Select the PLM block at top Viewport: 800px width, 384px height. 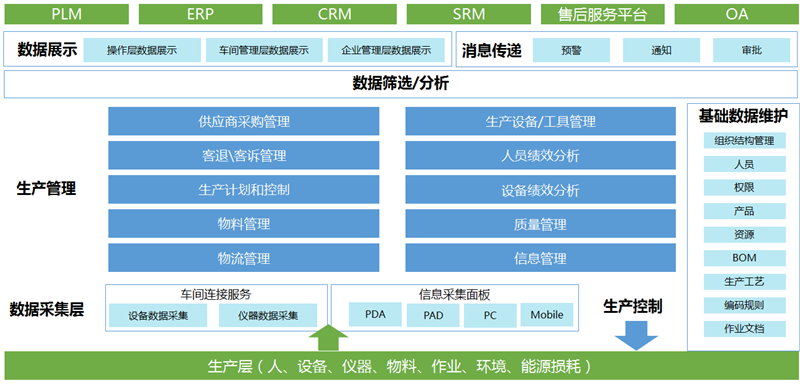pyautogui.click(x=66, y=14)
